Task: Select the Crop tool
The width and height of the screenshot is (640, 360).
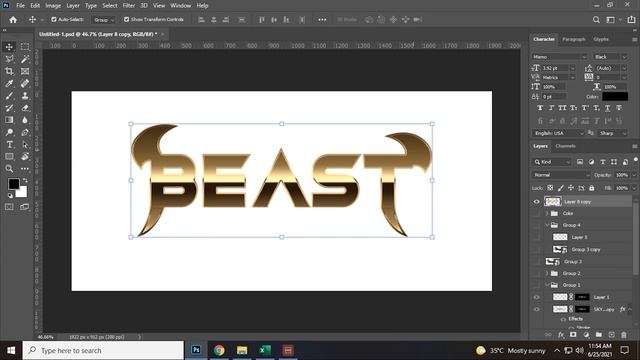Action: point(9,71)
